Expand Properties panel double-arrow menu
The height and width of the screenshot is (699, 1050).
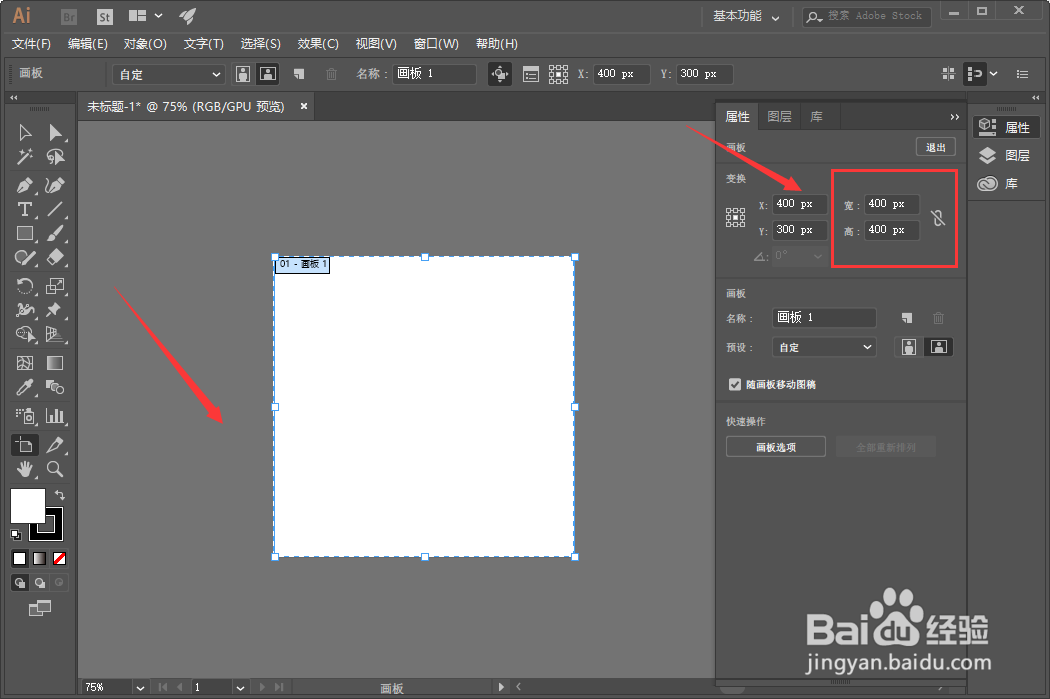[954, 116]
